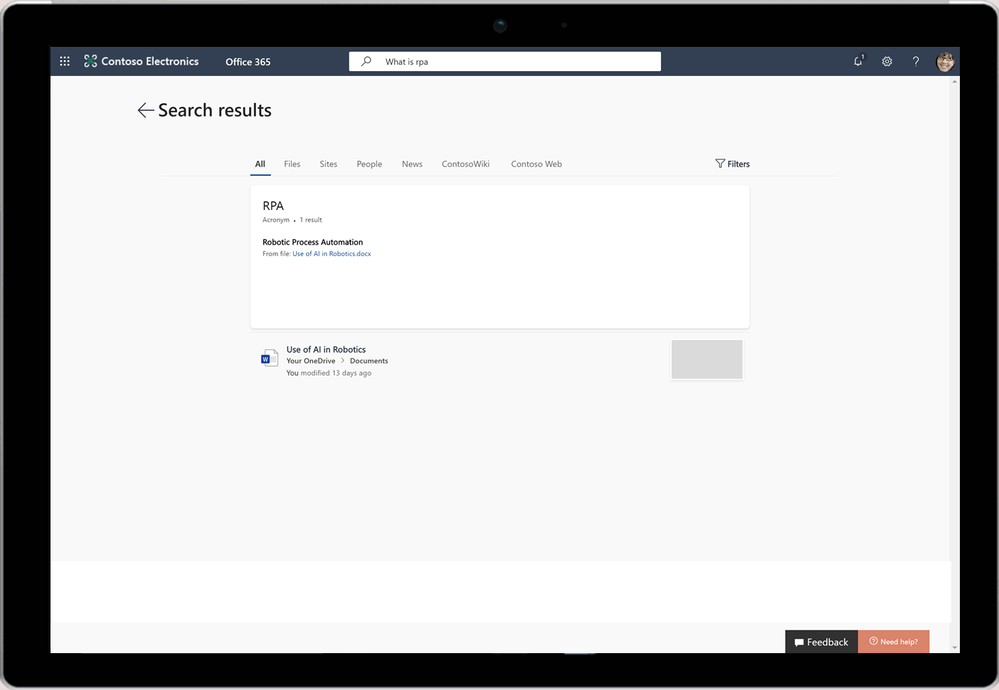The width and height of the screenshot is (999, 690).
Task: Click the 1 result text
Action: pos(311,220)
